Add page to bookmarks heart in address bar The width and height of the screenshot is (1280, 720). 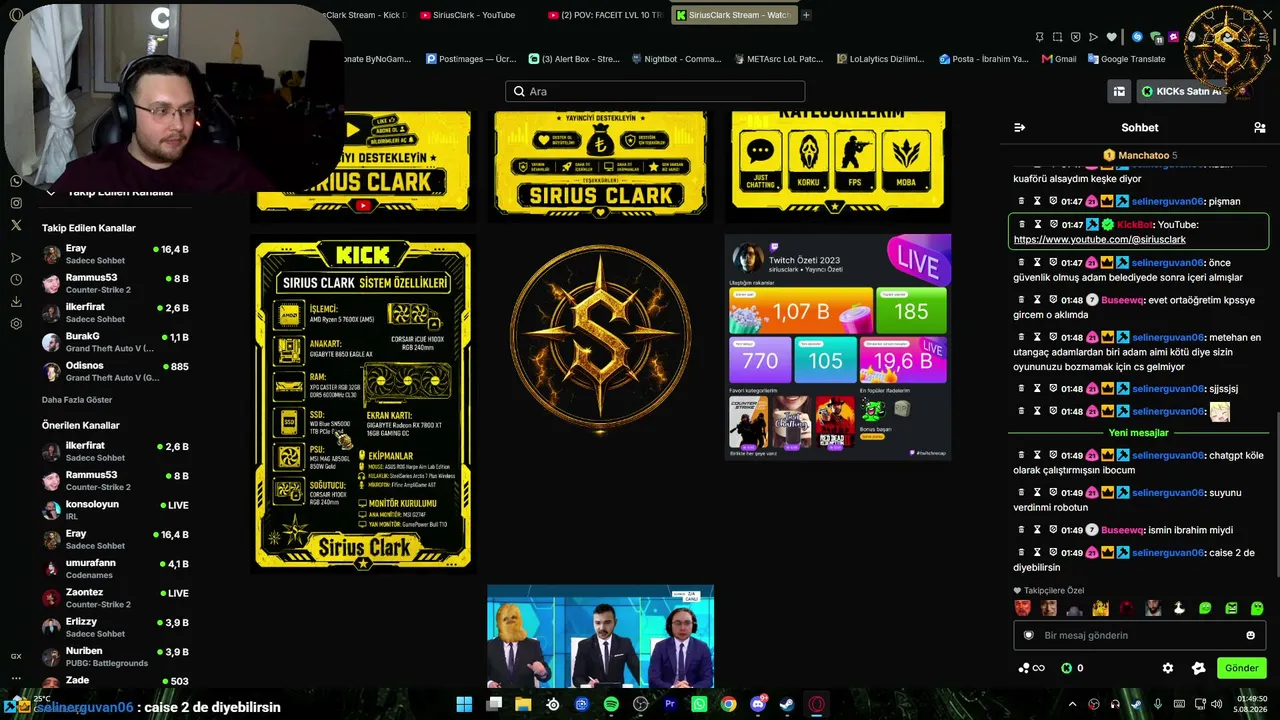tap(1111, 37)
